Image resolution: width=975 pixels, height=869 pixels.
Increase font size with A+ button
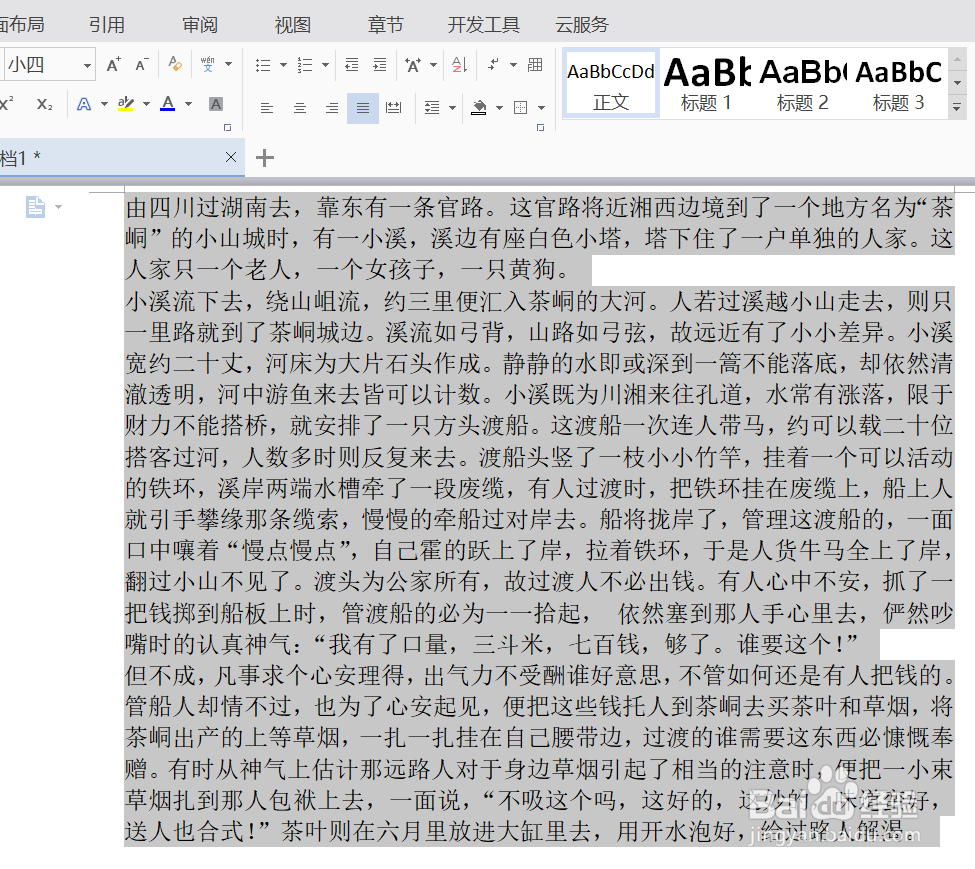point(113,65)
